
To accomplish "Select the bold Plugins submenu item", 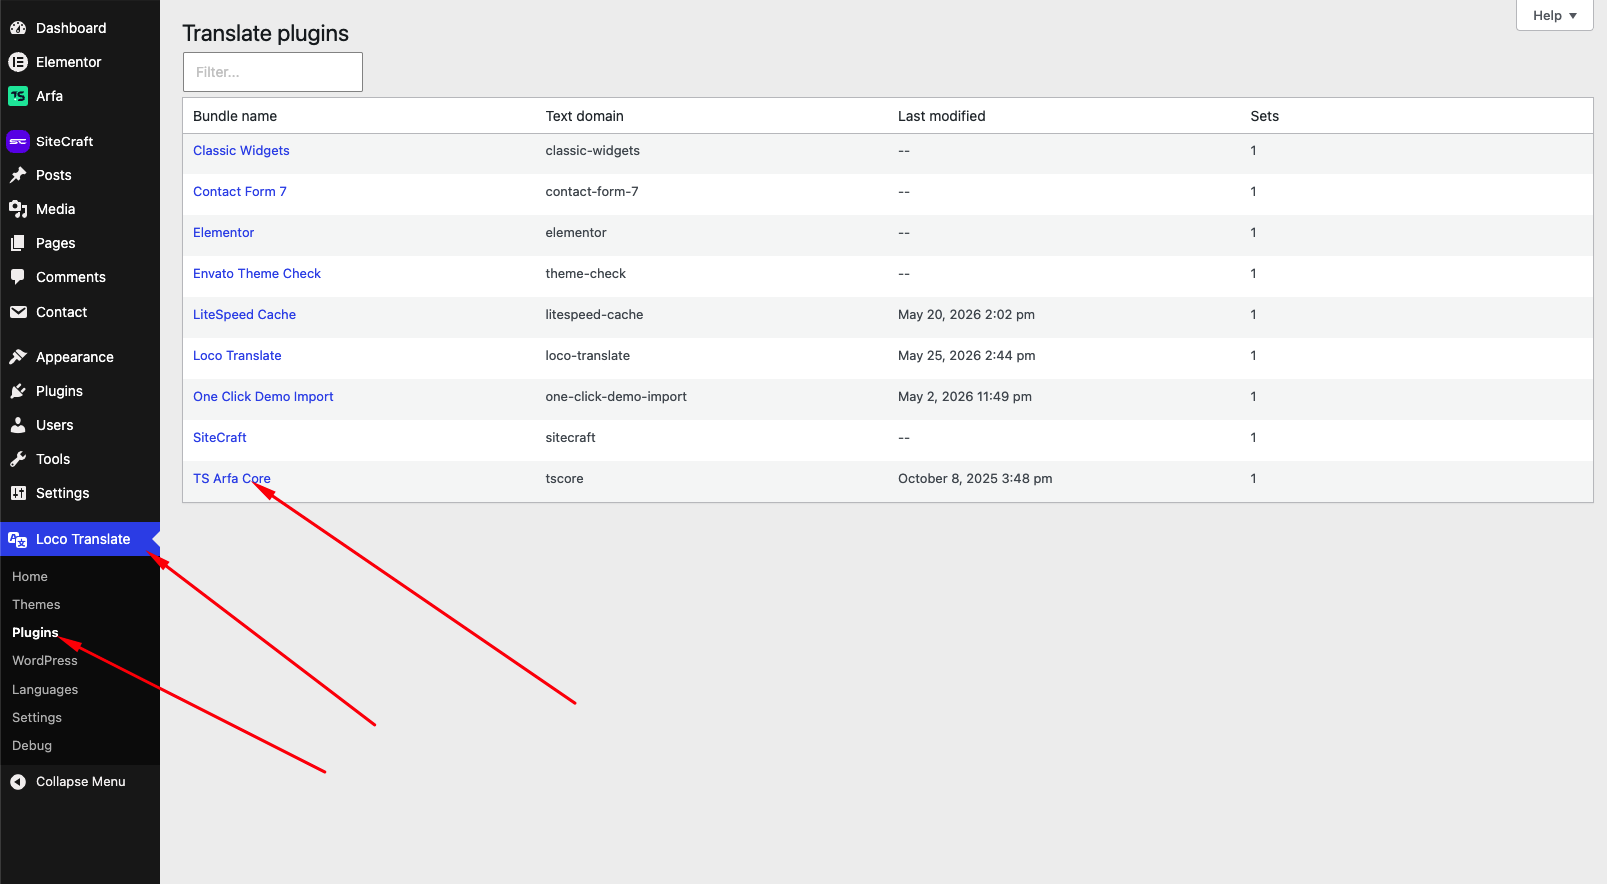I will coord(35,633).
